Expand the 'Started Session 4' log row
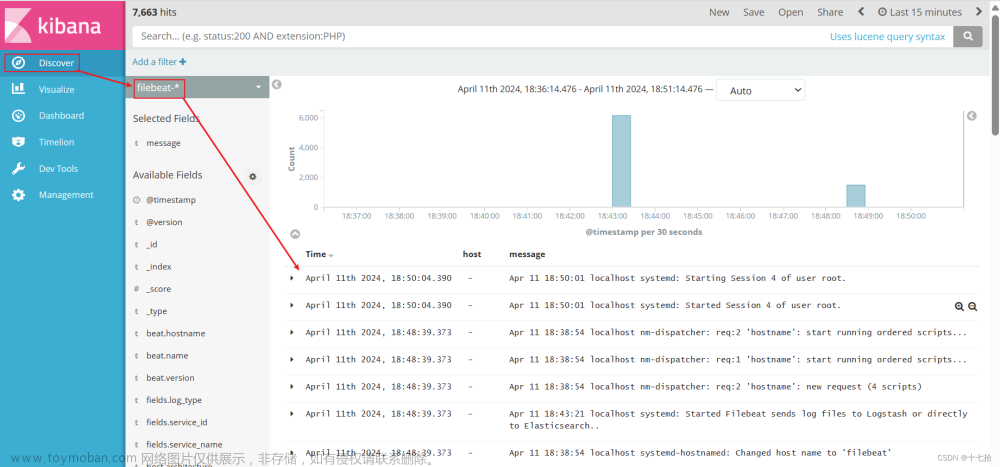The image size is (1000, 467). pyautogui.click(x=292, y=305)
